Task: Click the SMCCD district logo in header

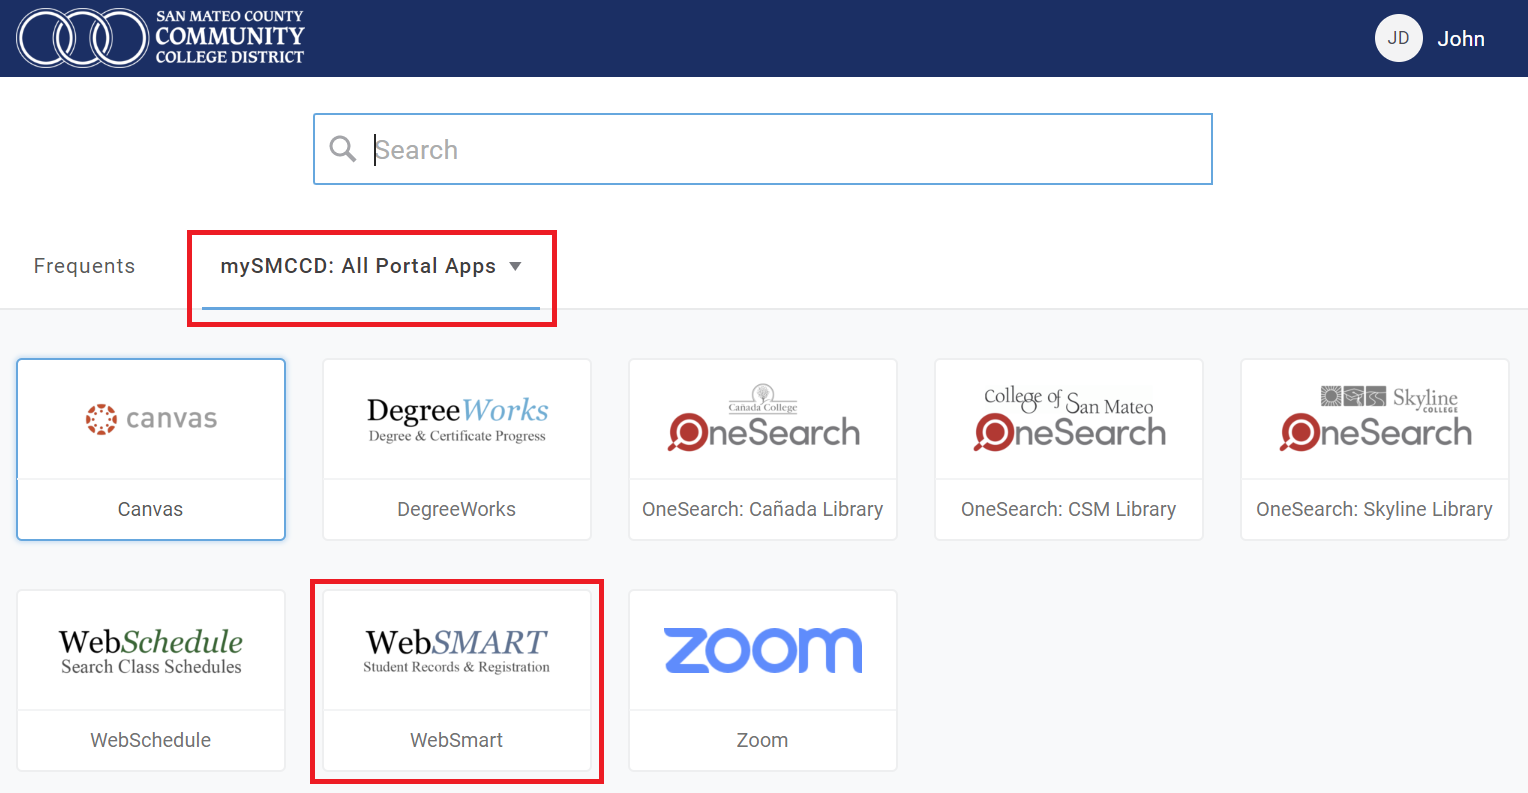Action: point(160,38)
